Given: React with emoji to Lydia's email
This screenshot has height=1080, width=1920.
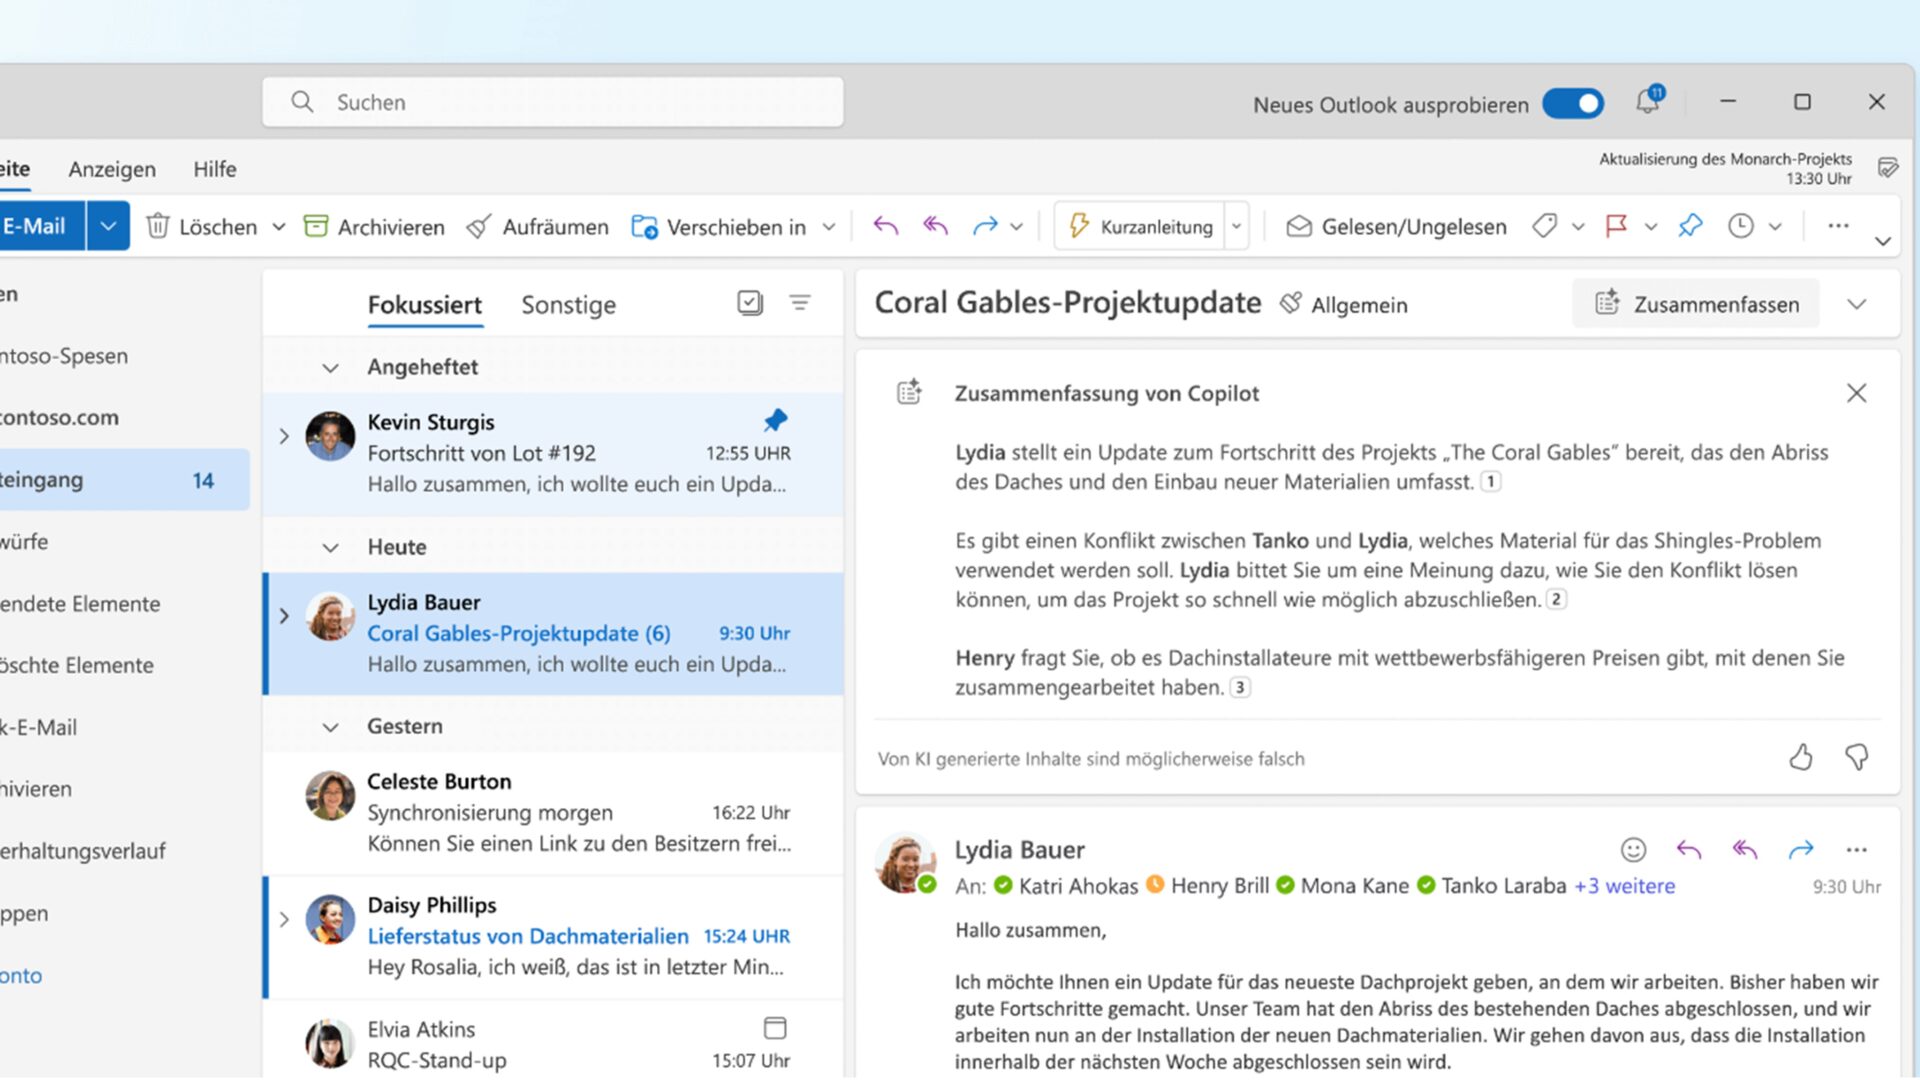Looking at the screenshot, I should tap(1633, 849).
